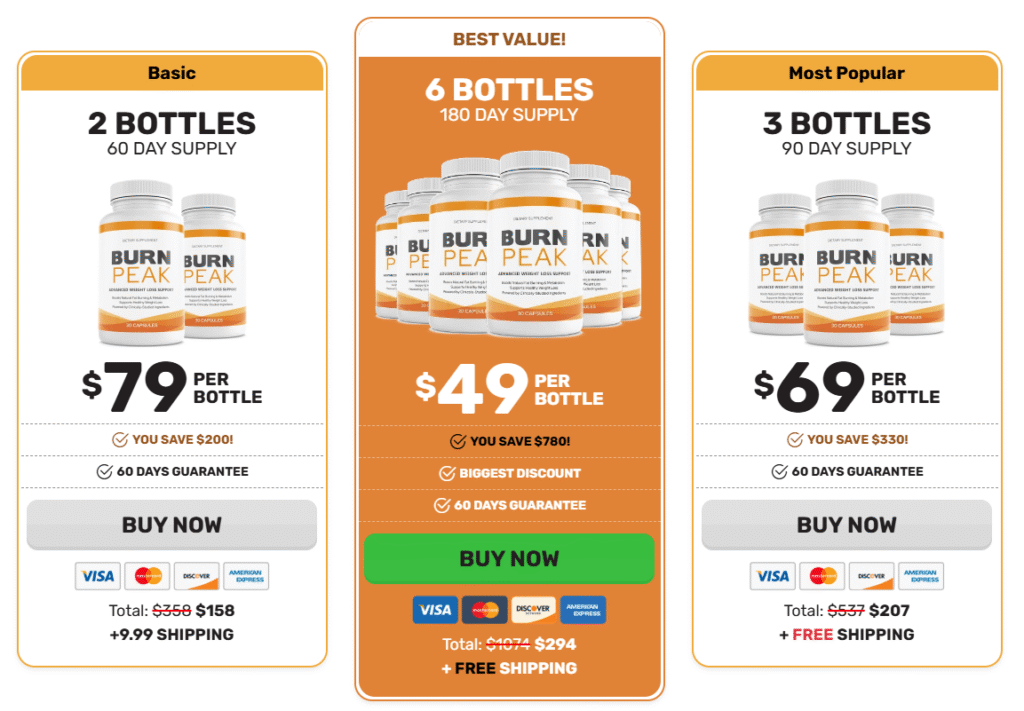Click American Express icon in 3 Bottles package

920,576
